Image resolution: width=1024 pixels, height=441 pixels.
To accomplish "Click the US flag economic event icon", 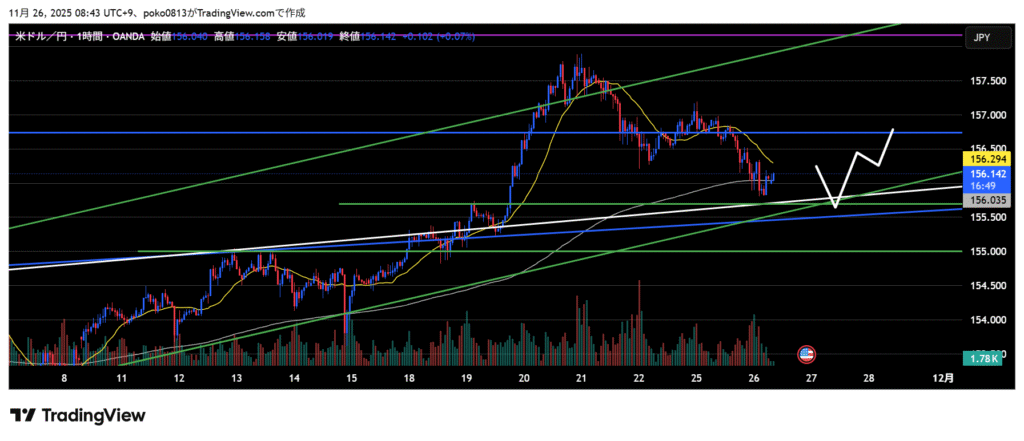I will pos(807,354).
